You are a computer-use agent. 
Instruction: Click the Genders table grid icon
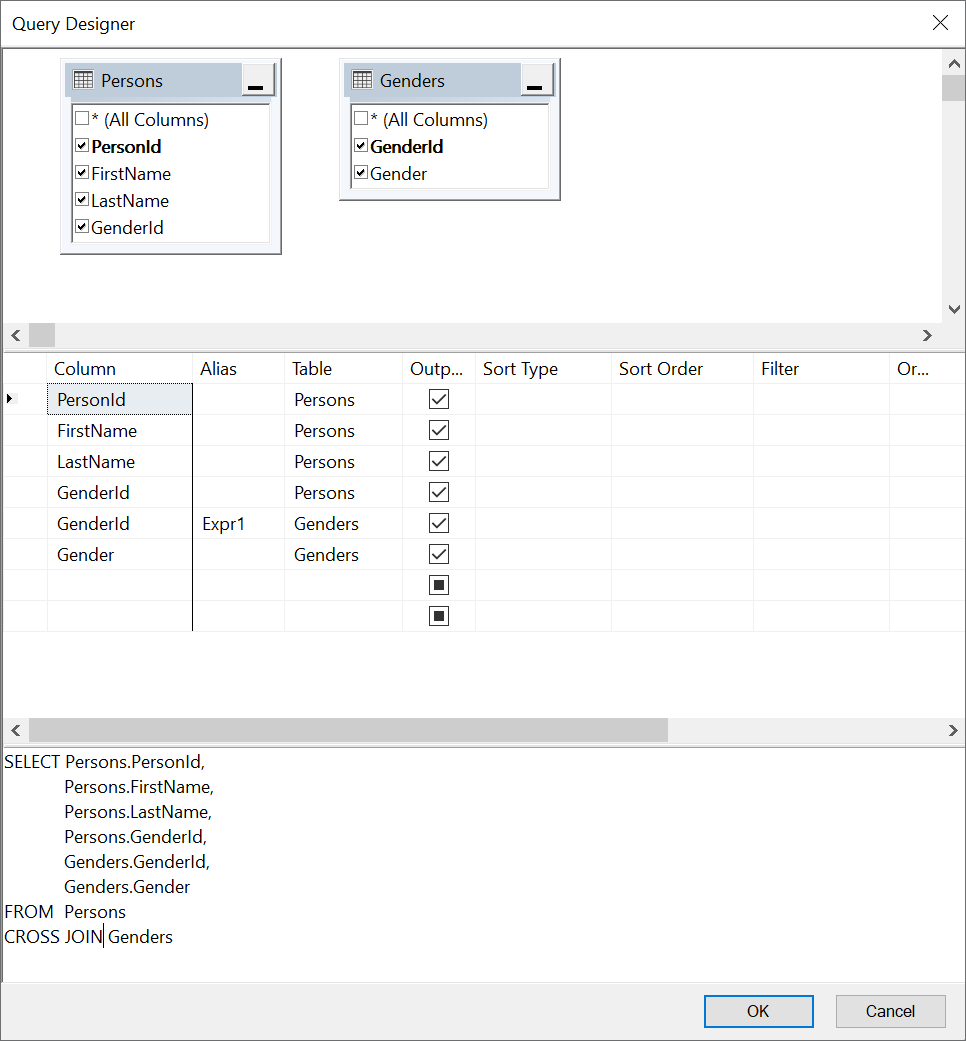coord(362,80)
